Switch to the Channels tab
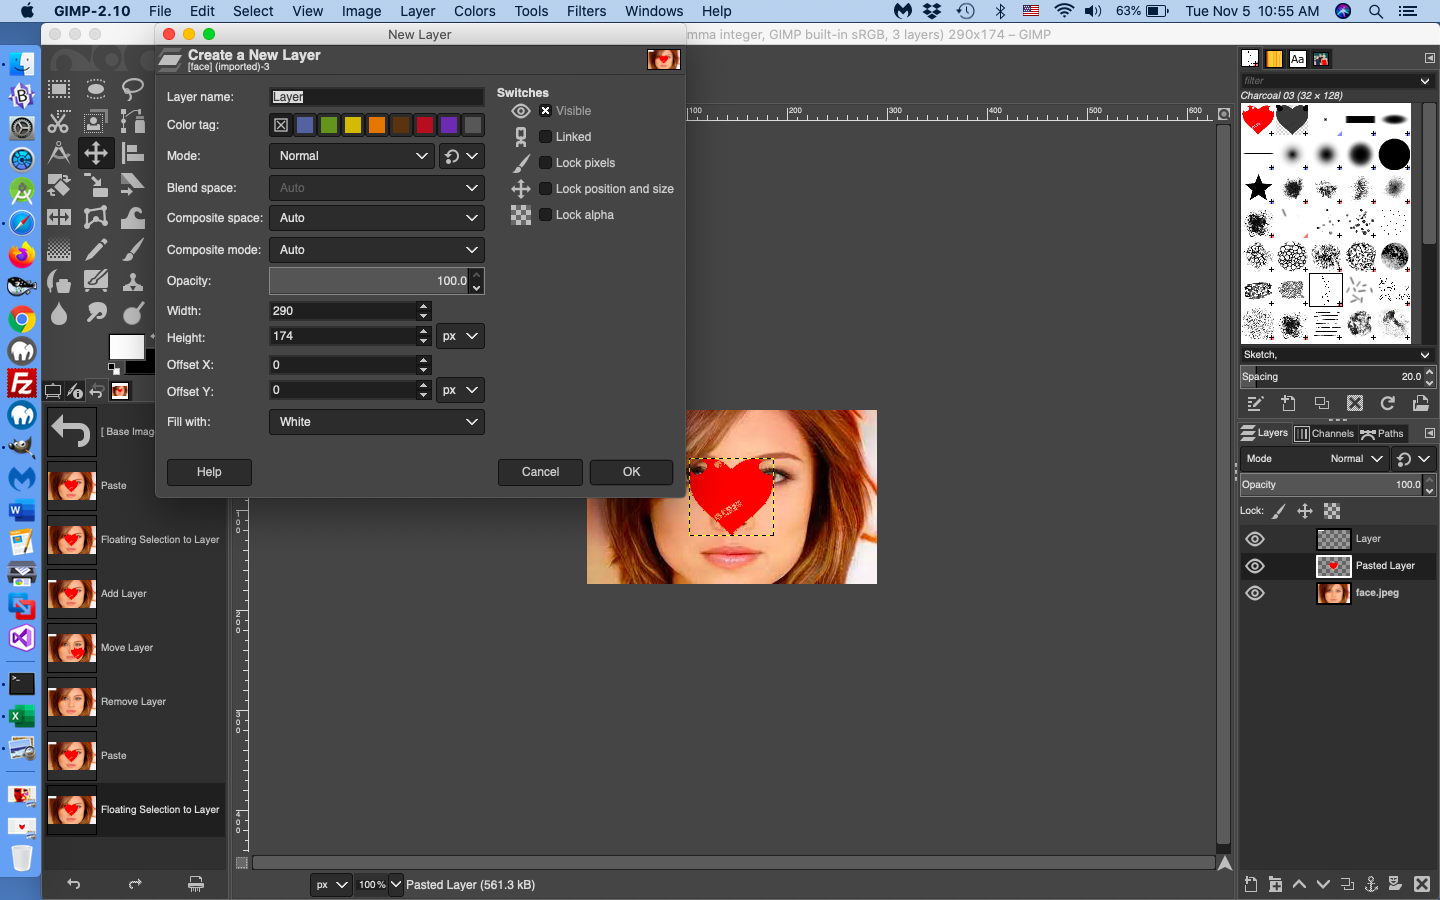1440x900 pixels. [1324, 434]
